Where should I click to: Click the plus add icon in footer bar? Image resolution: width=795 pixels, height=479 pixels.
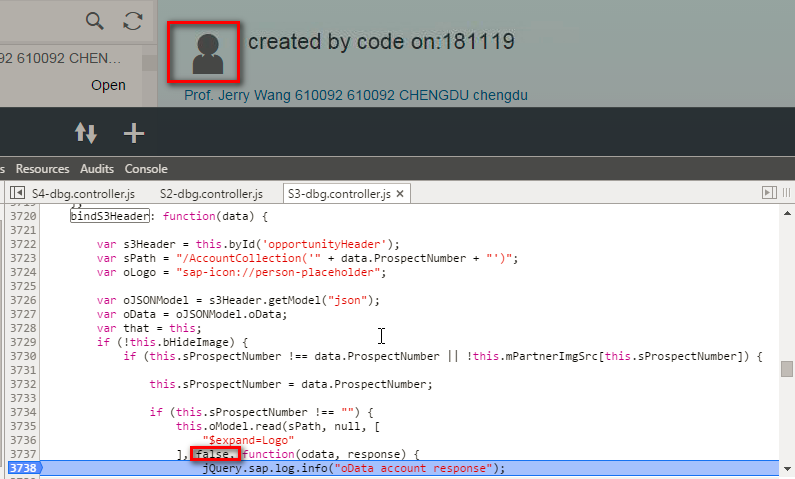click(x=134, y=133)
